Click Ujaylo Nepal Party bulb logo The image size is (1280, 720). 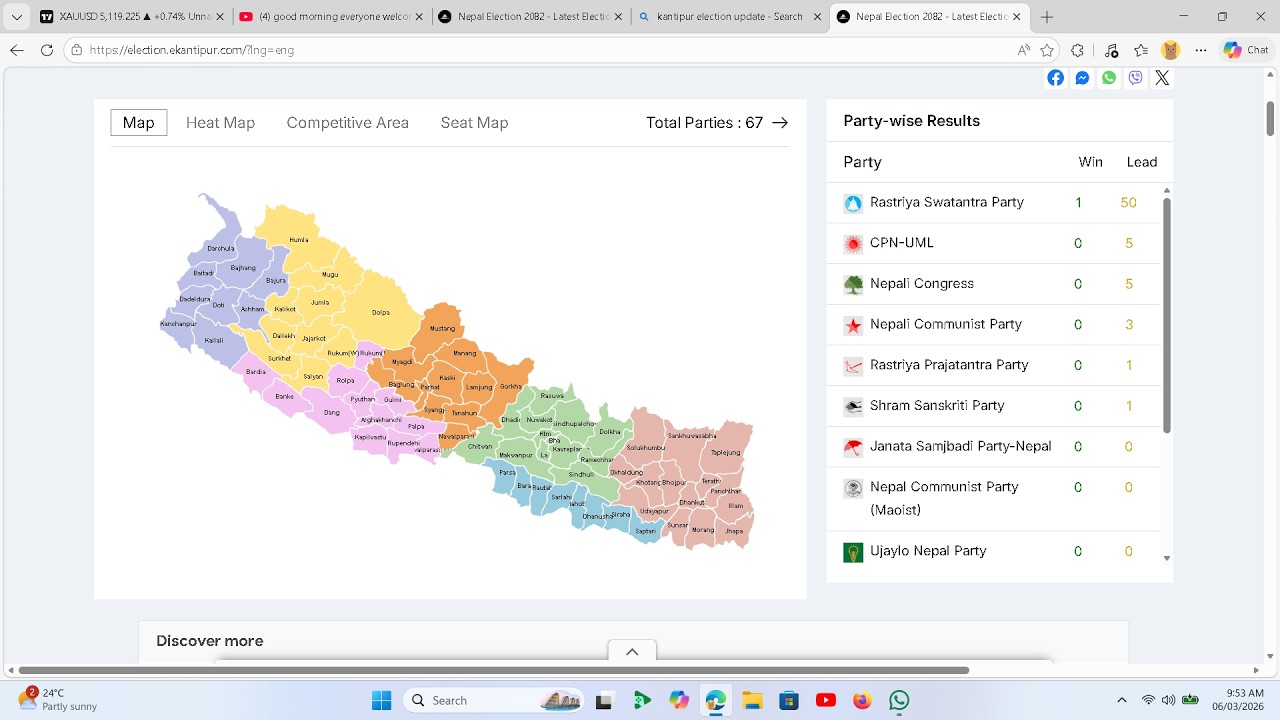(x=853, y=553)
